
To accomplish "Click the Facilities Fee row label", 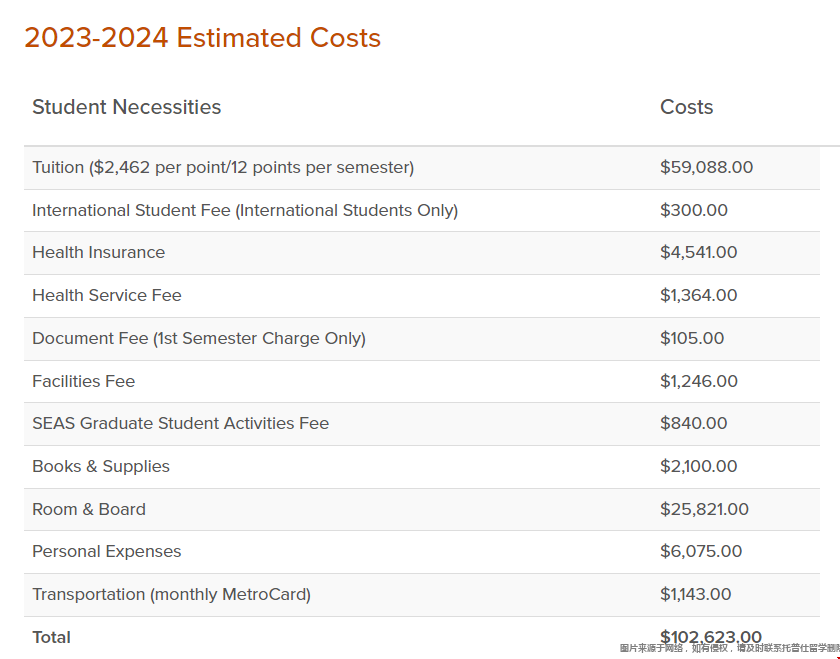I will tap(84, 381).
